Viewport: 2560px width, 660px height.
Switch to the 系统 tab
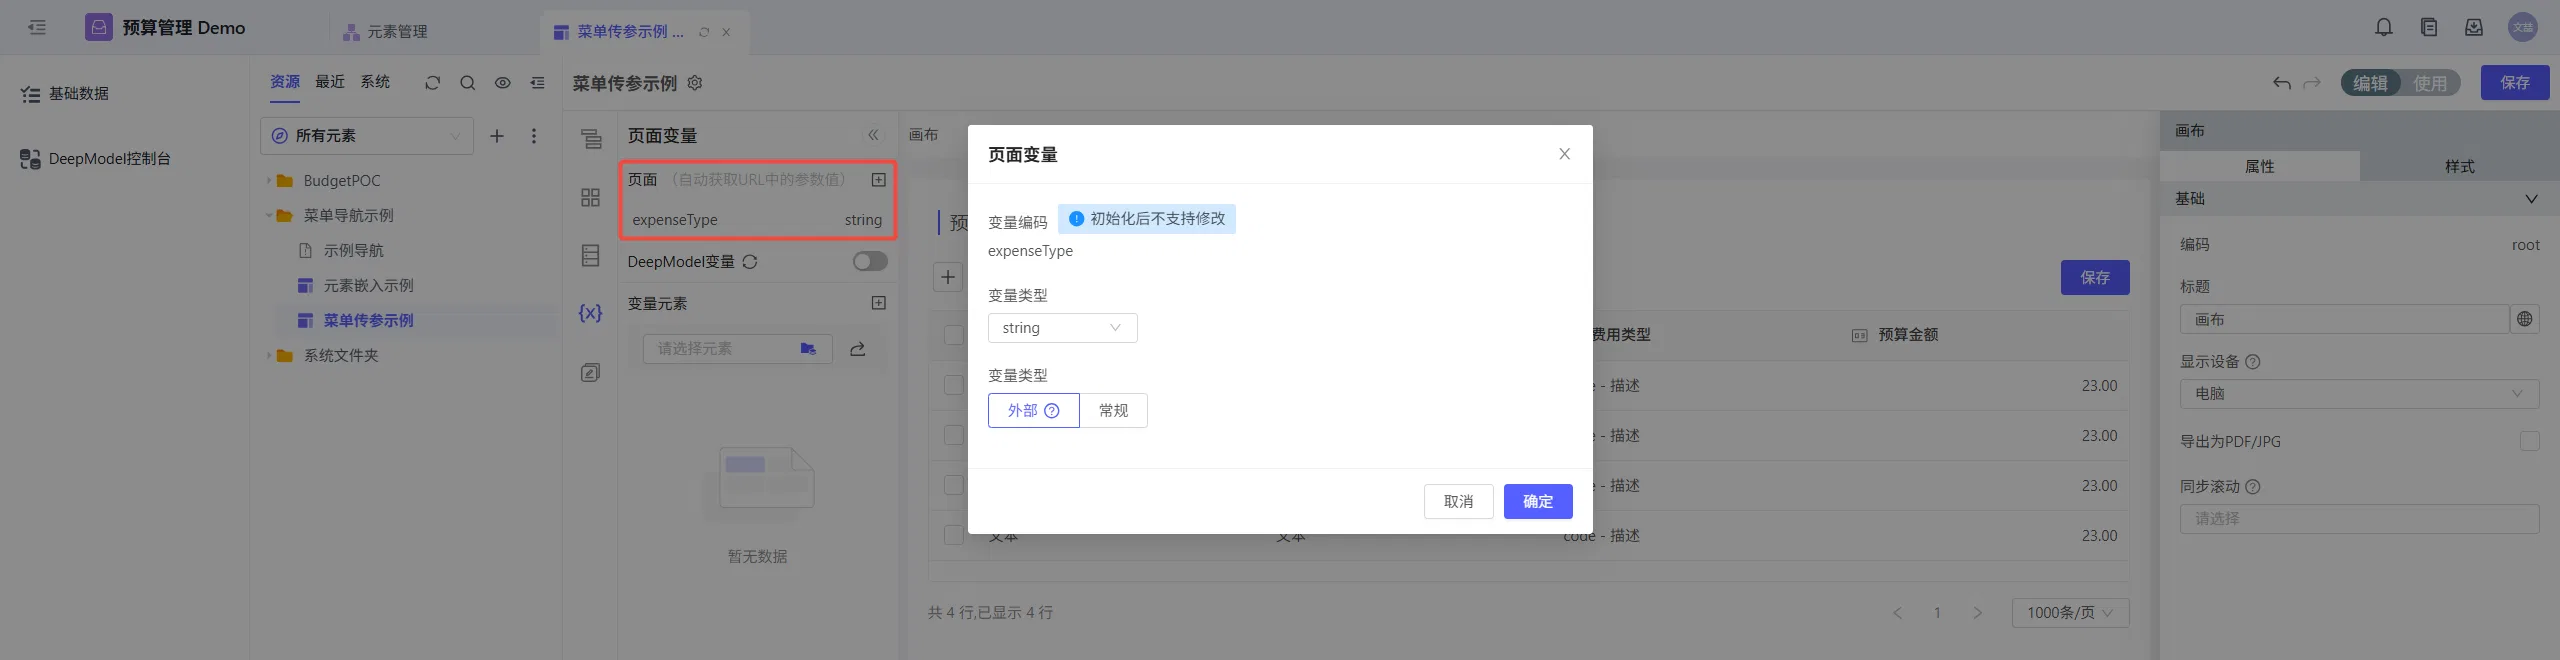375,82
